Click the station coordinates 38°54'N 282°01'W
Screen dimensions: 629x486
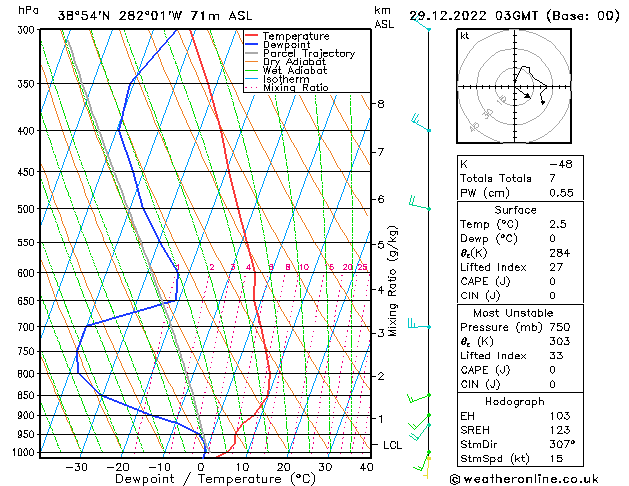[120, 16]
